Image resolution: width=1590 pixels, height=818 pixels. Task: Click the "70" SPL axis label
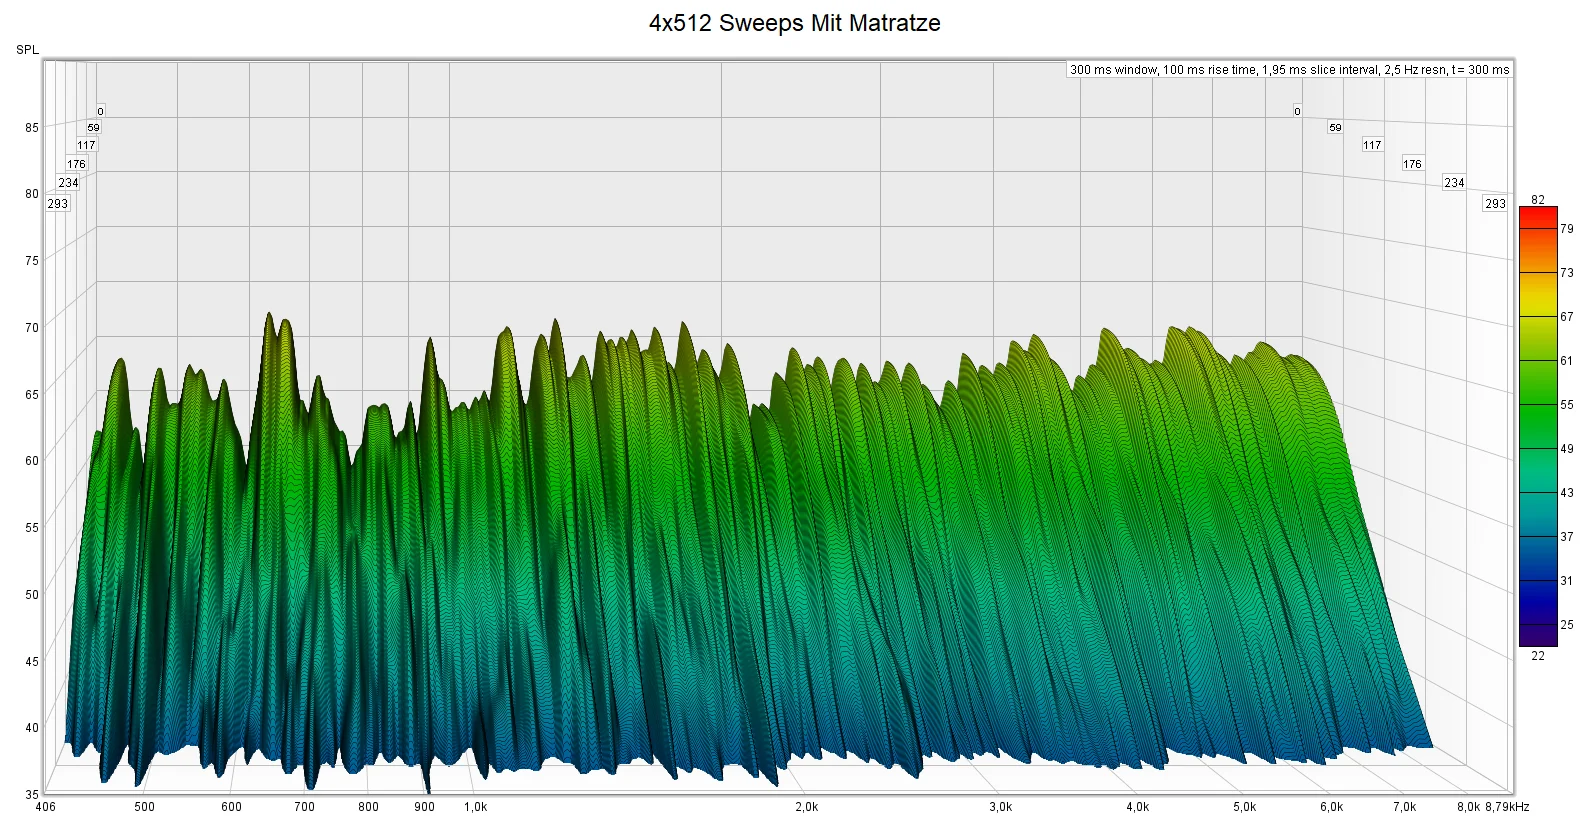click(x=32, y=328)
